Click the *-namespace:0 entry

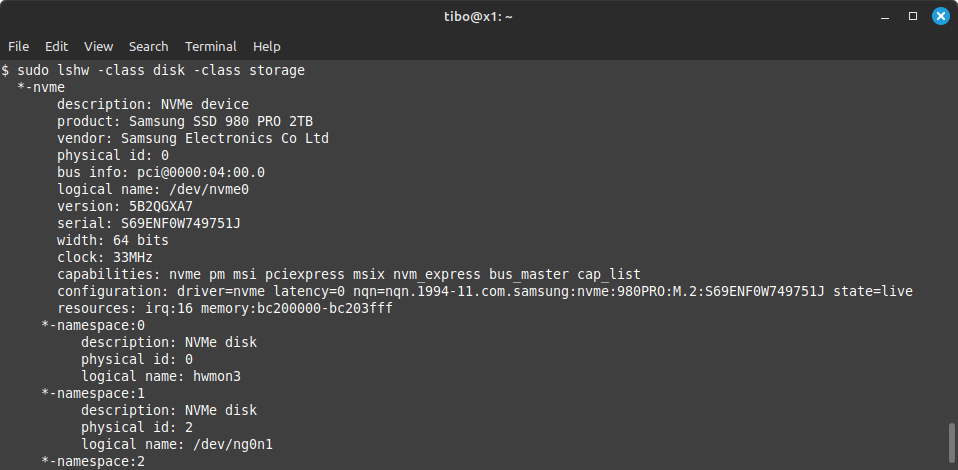pyautogui.click(x=93, y=325)
